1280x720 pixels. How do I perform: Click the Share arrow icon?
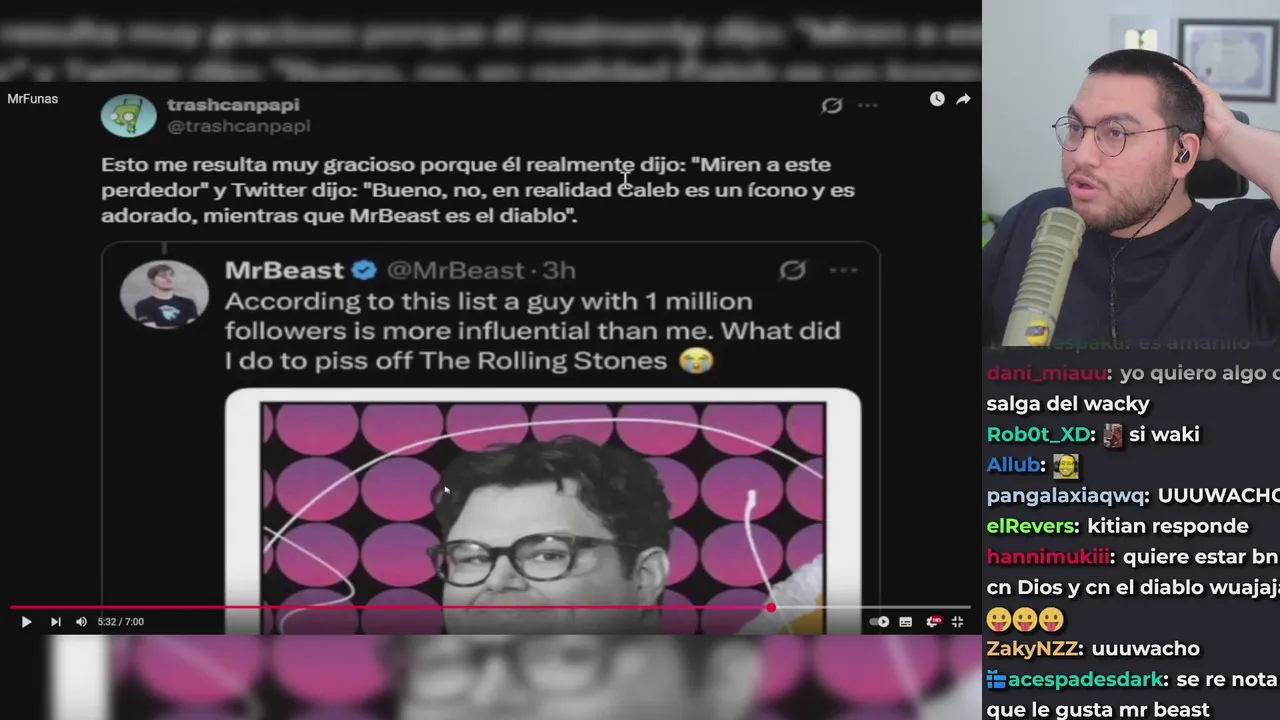[963, 99]
